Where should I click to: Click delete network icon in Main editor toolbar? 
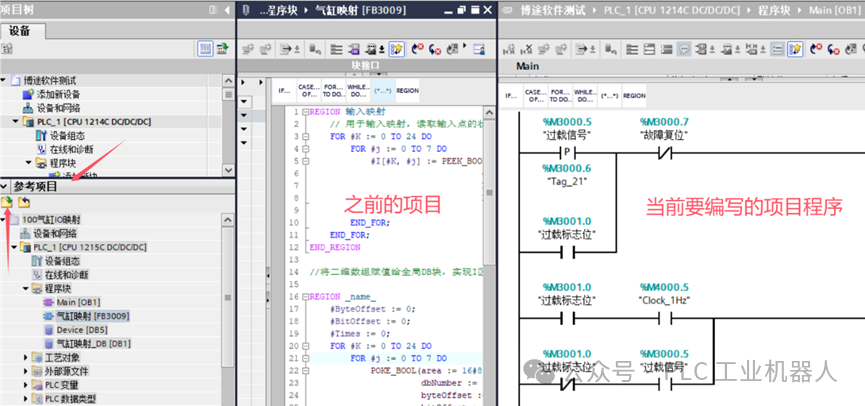pyautogui.click(x=526, y=49)
